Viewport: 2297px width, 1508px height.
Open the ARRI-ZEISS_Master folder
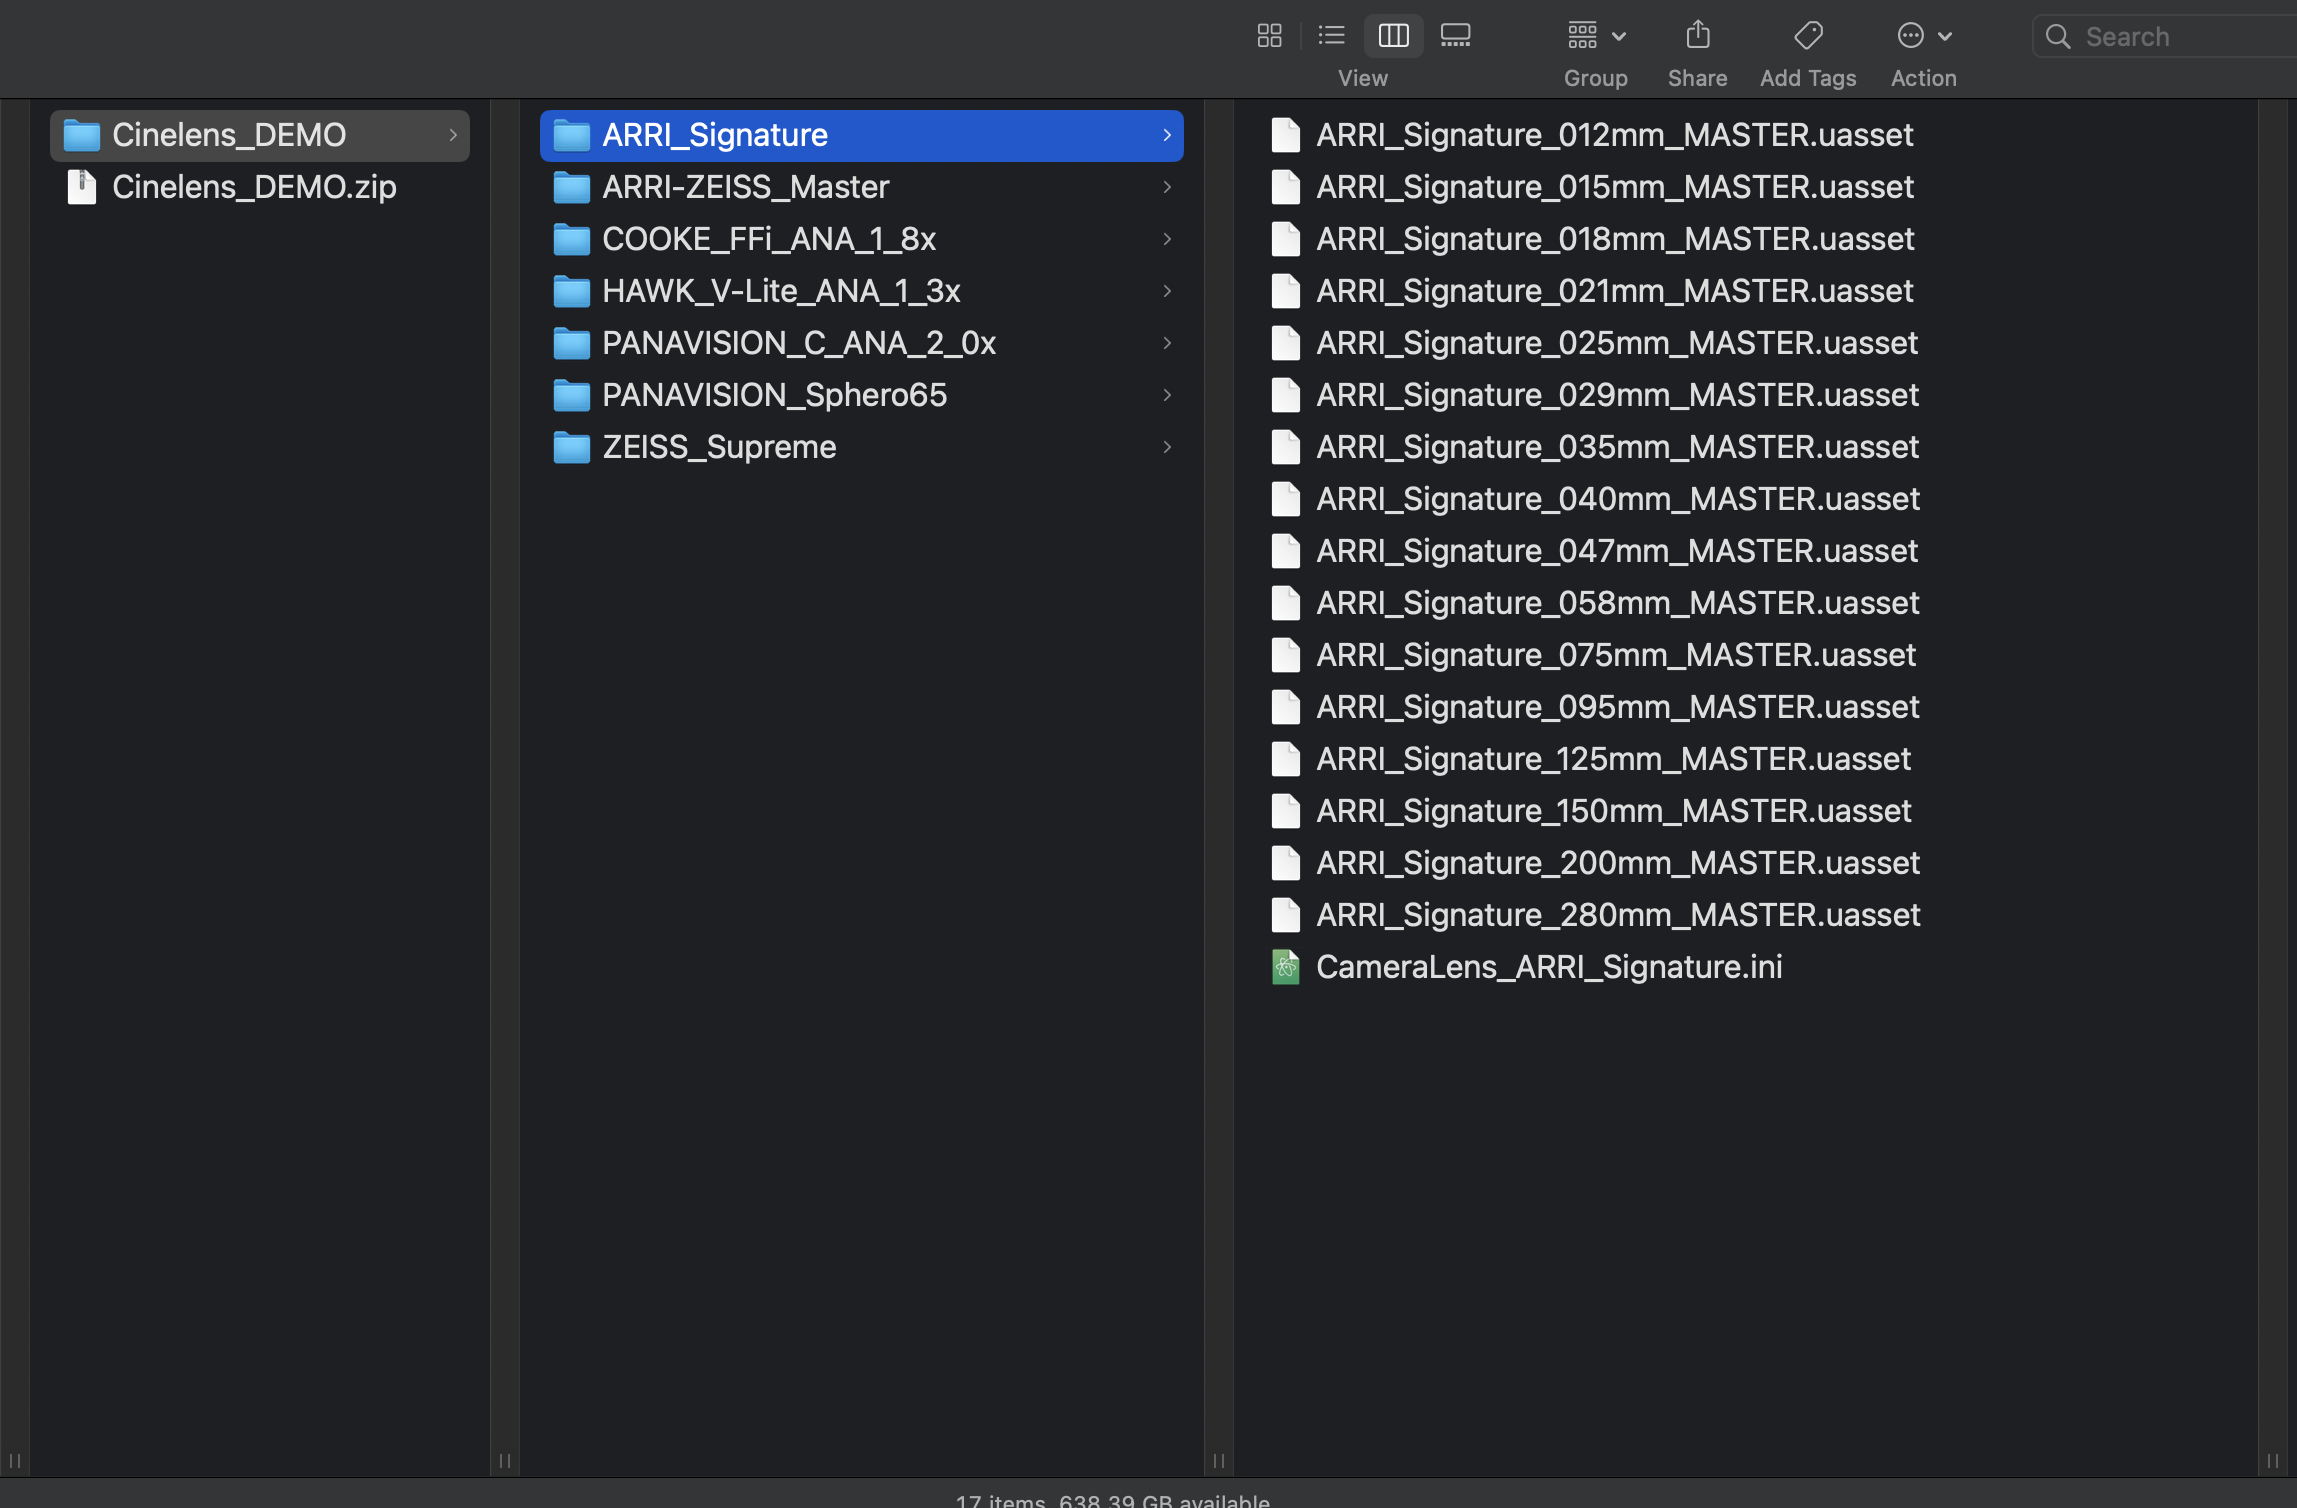(x=862, y=187)
